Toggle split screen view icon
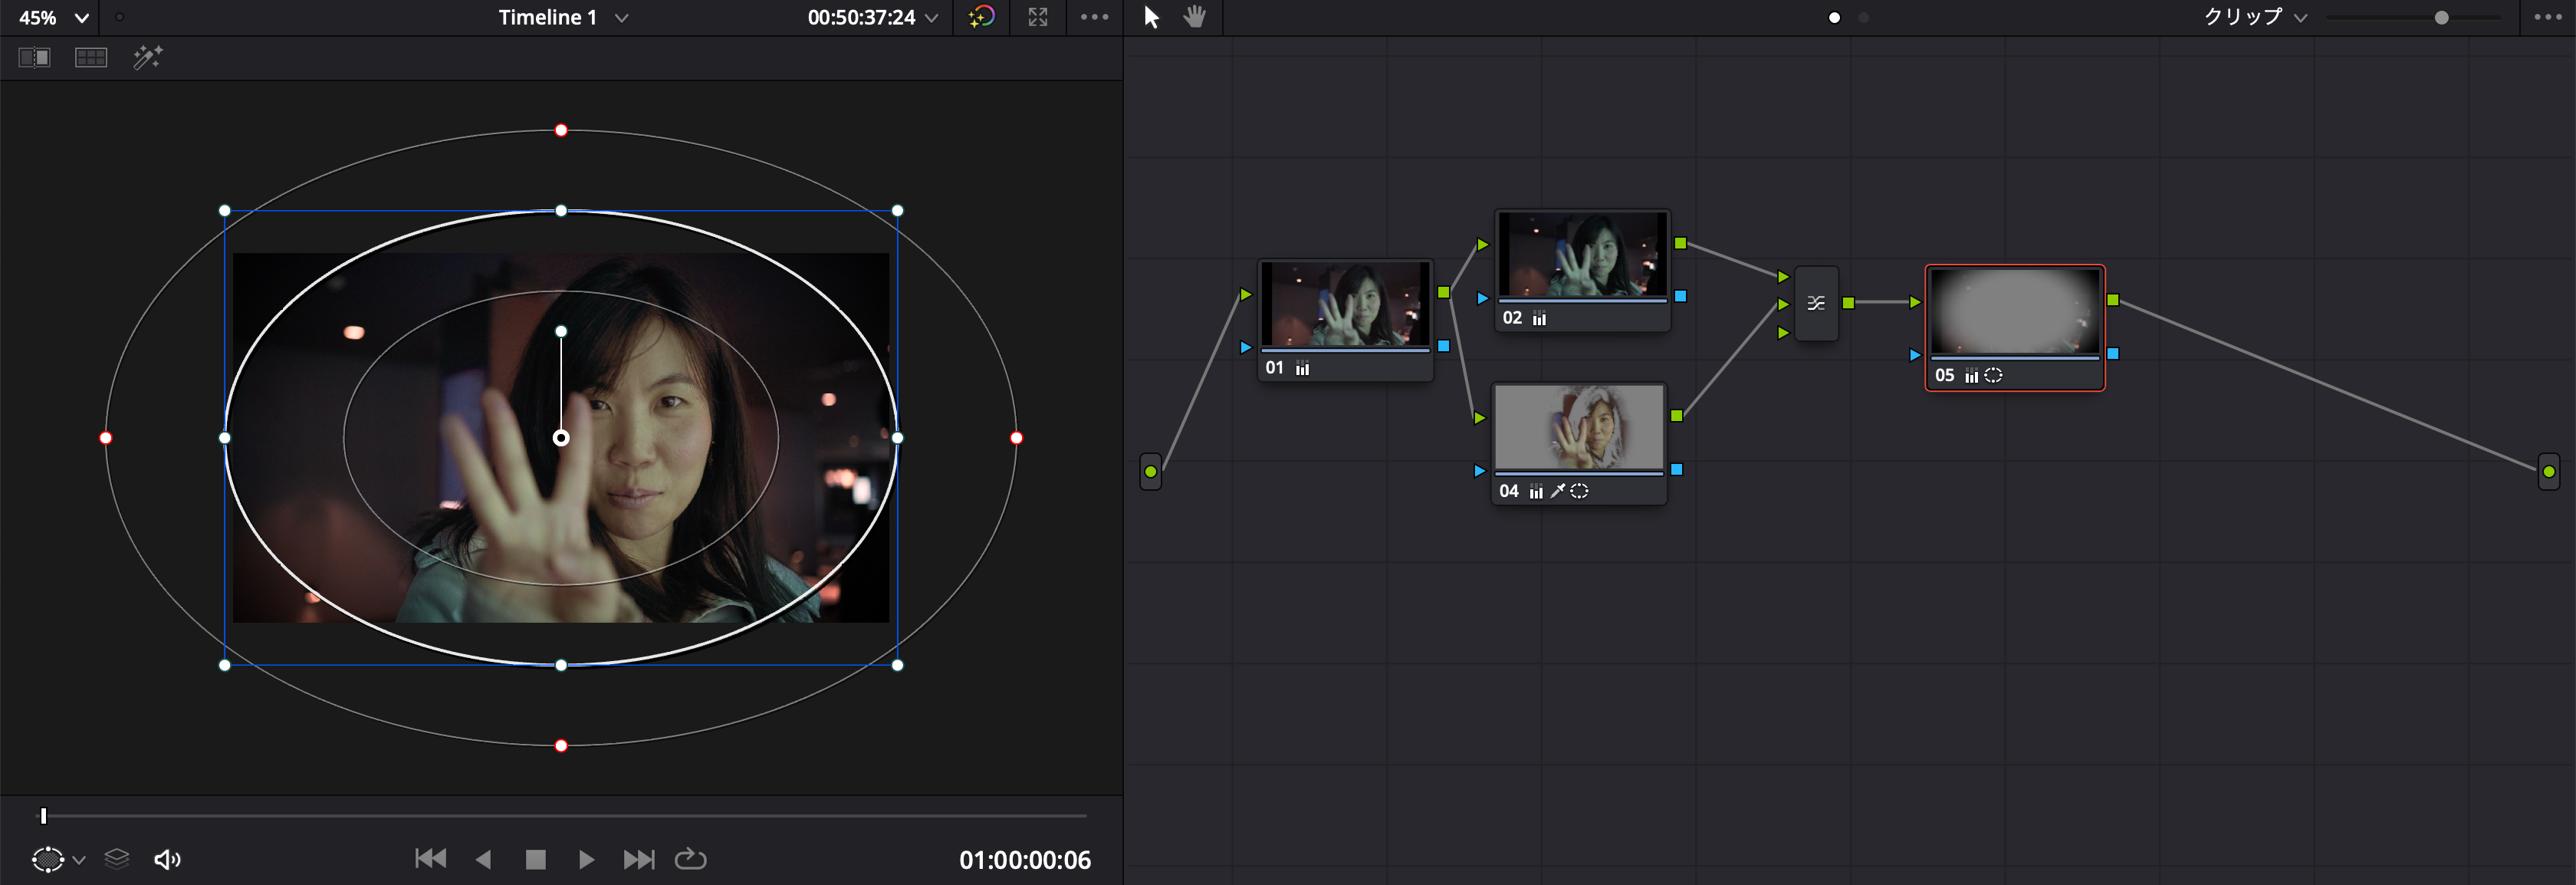The height and width of the screenshot is (885, 2576). [91, 58]
